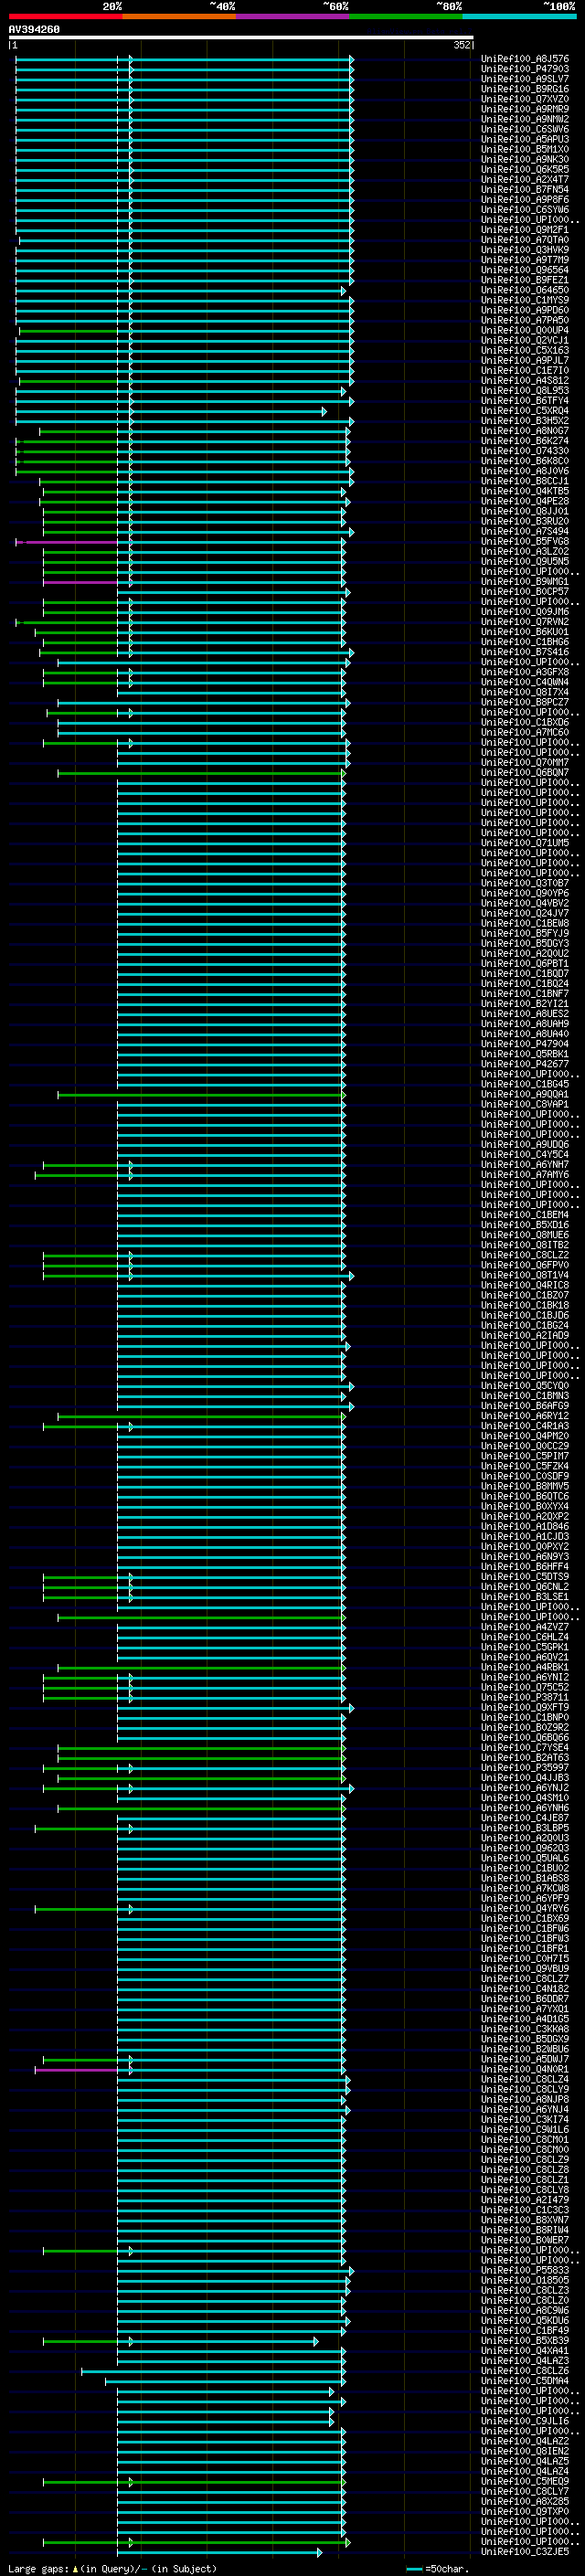Viewport: 585px width, 2576px height.
Task: Open hit UniRef100_A8J576
Action: [525, 59]
